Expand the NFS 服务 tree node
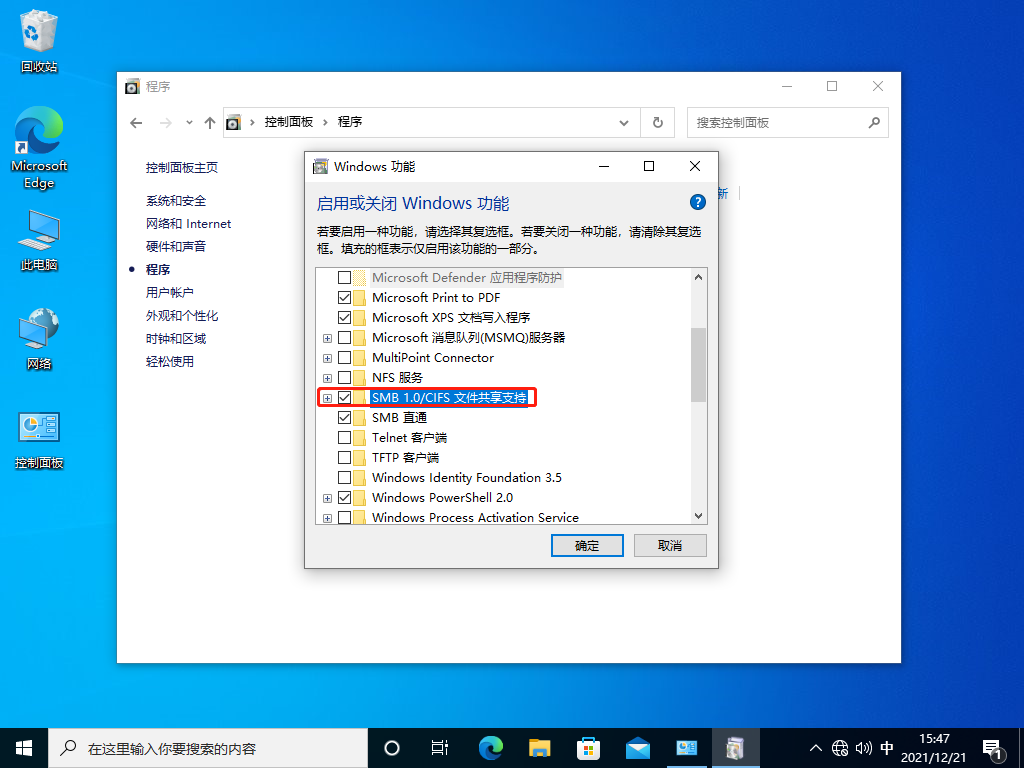The height and width of the screenshot is (768, 1024). pyautogui.click(x=328, y=377)
